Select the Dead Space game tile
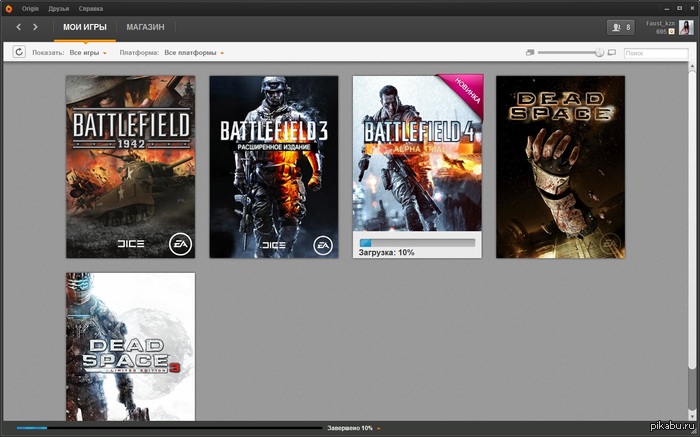This screenshot has height=437, width=700. click(x=560, y=167)
